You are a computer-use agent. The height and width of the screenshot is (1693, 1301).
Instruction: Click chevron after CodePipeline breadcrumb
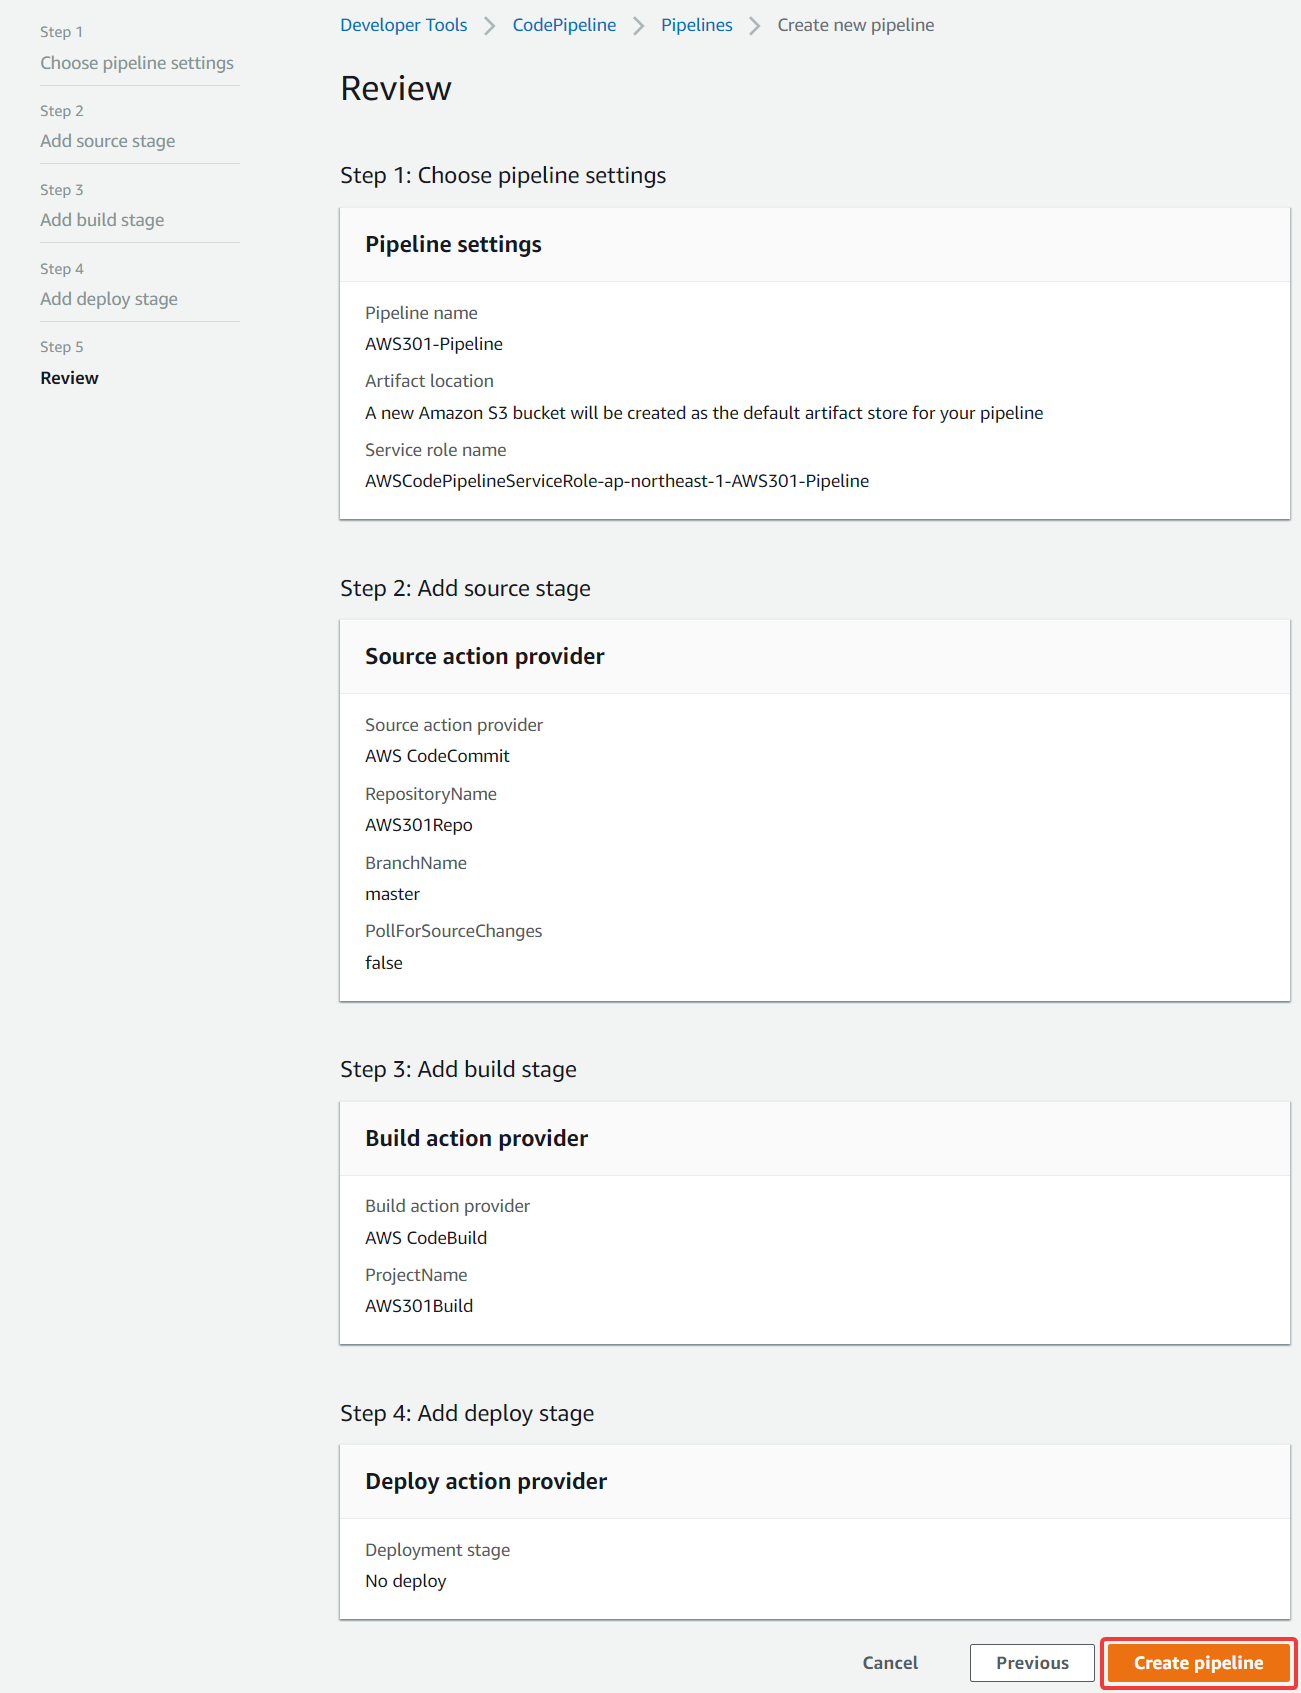point(638,26)
